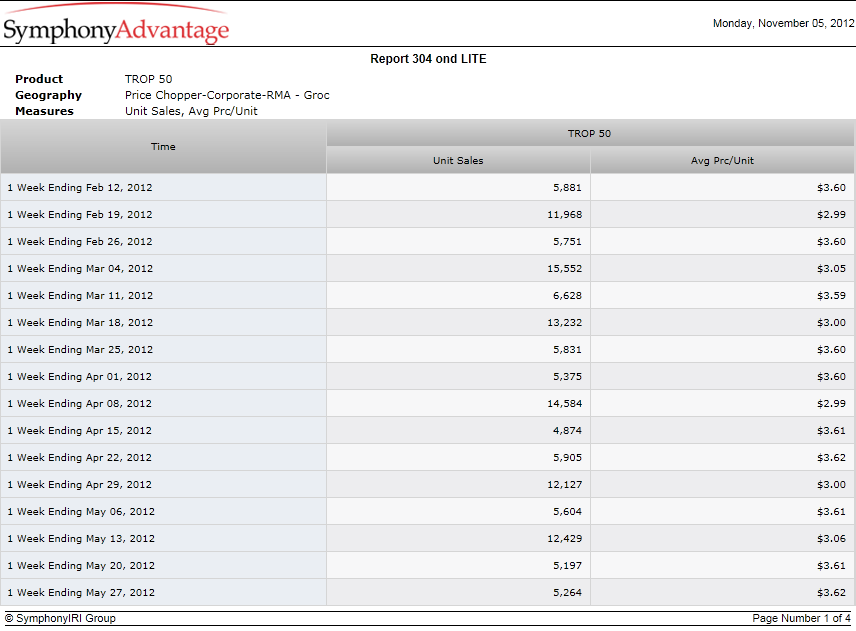Select the 1 Week Ending Apr 01, 2012 row
856x631 pixels.
pos(427,377)
